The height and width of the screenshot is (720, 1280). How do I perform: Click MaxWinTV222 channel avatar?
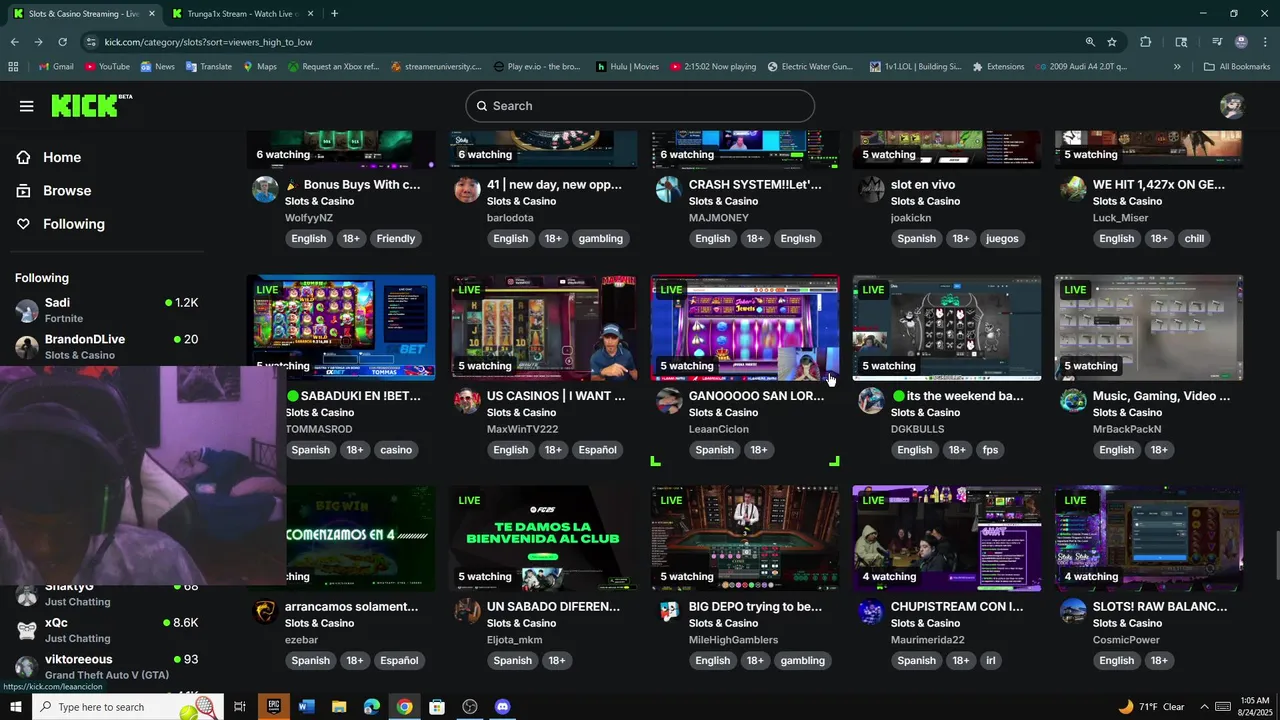467,401
